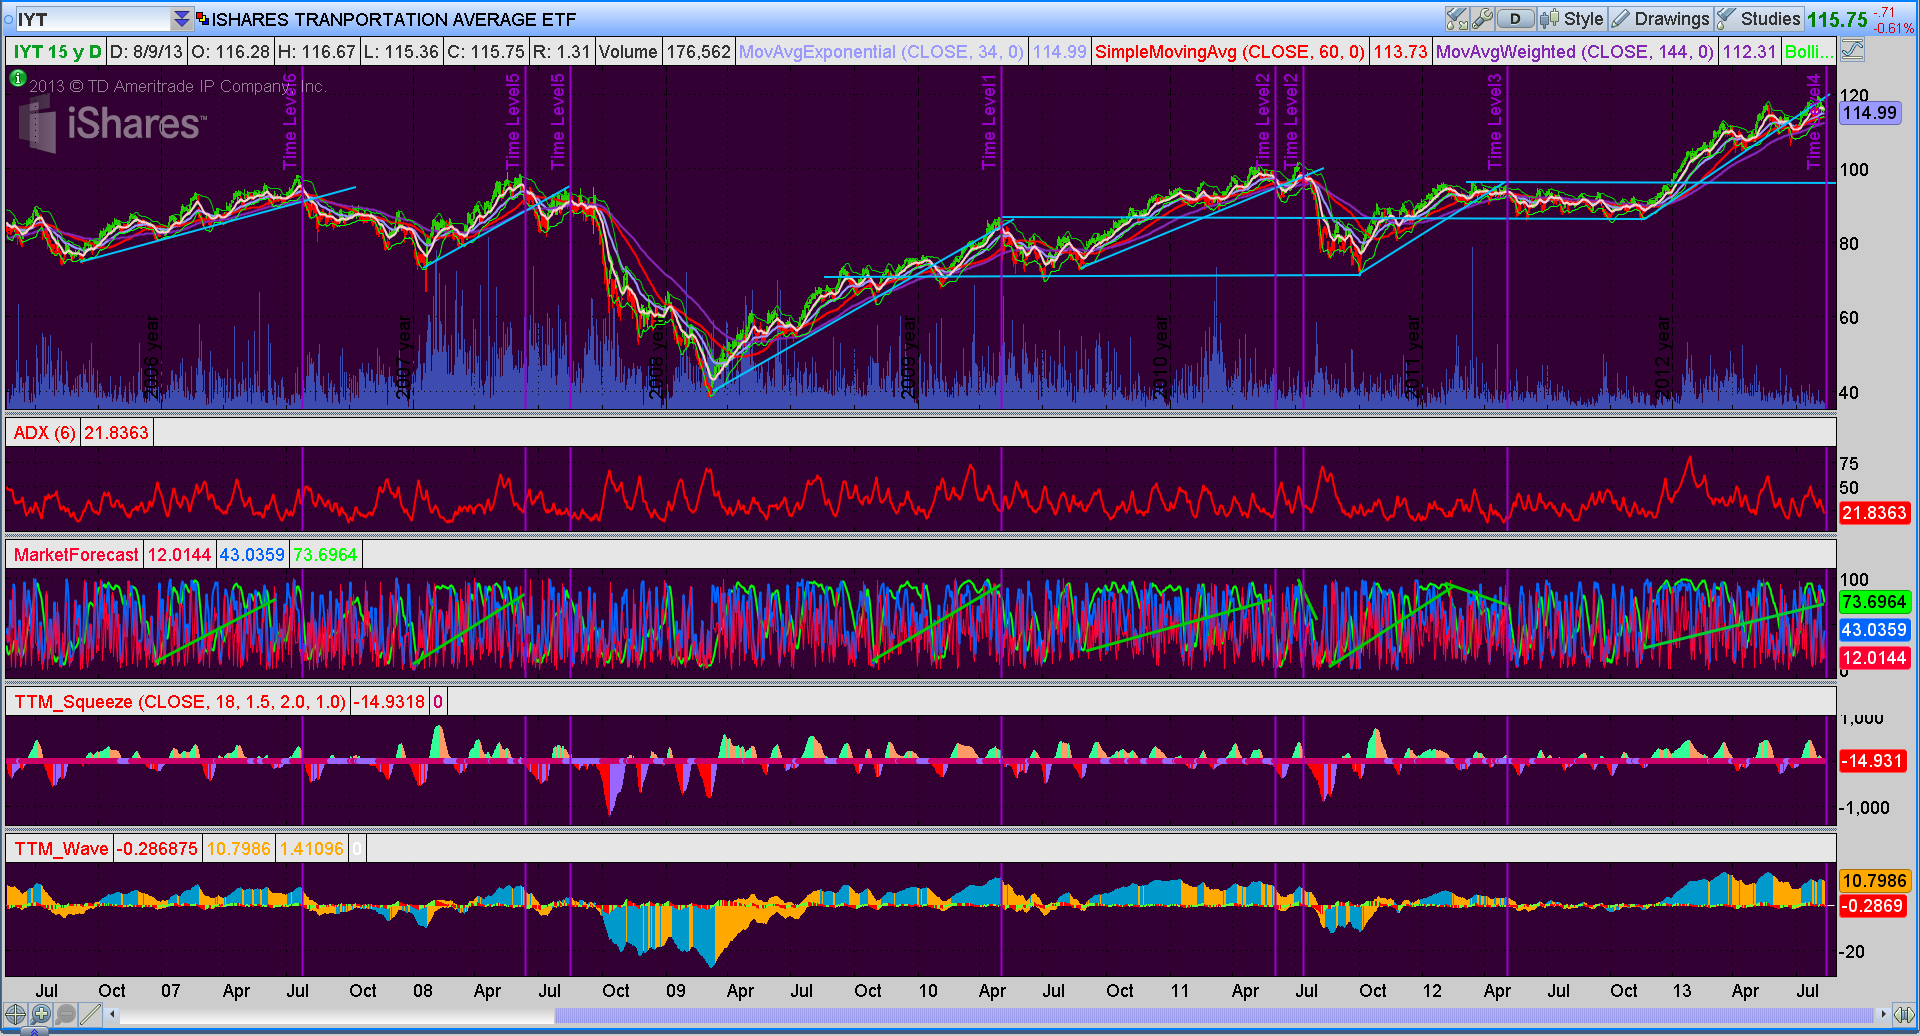Click the -14.931 TTM_Squeeze axis bubble
Screen dimensions: 1920x1036
(x=1874, y=761)
